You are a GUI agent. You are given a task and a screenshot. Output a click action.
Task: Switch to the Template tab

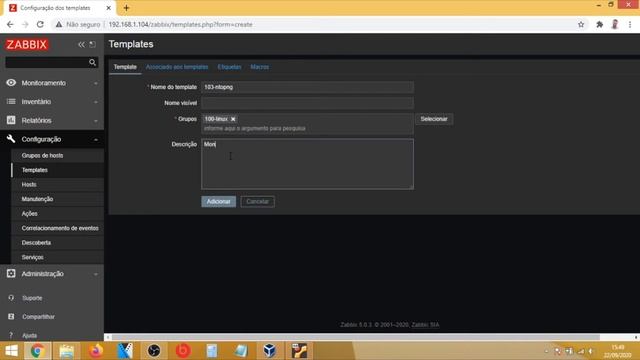(125, 67)
